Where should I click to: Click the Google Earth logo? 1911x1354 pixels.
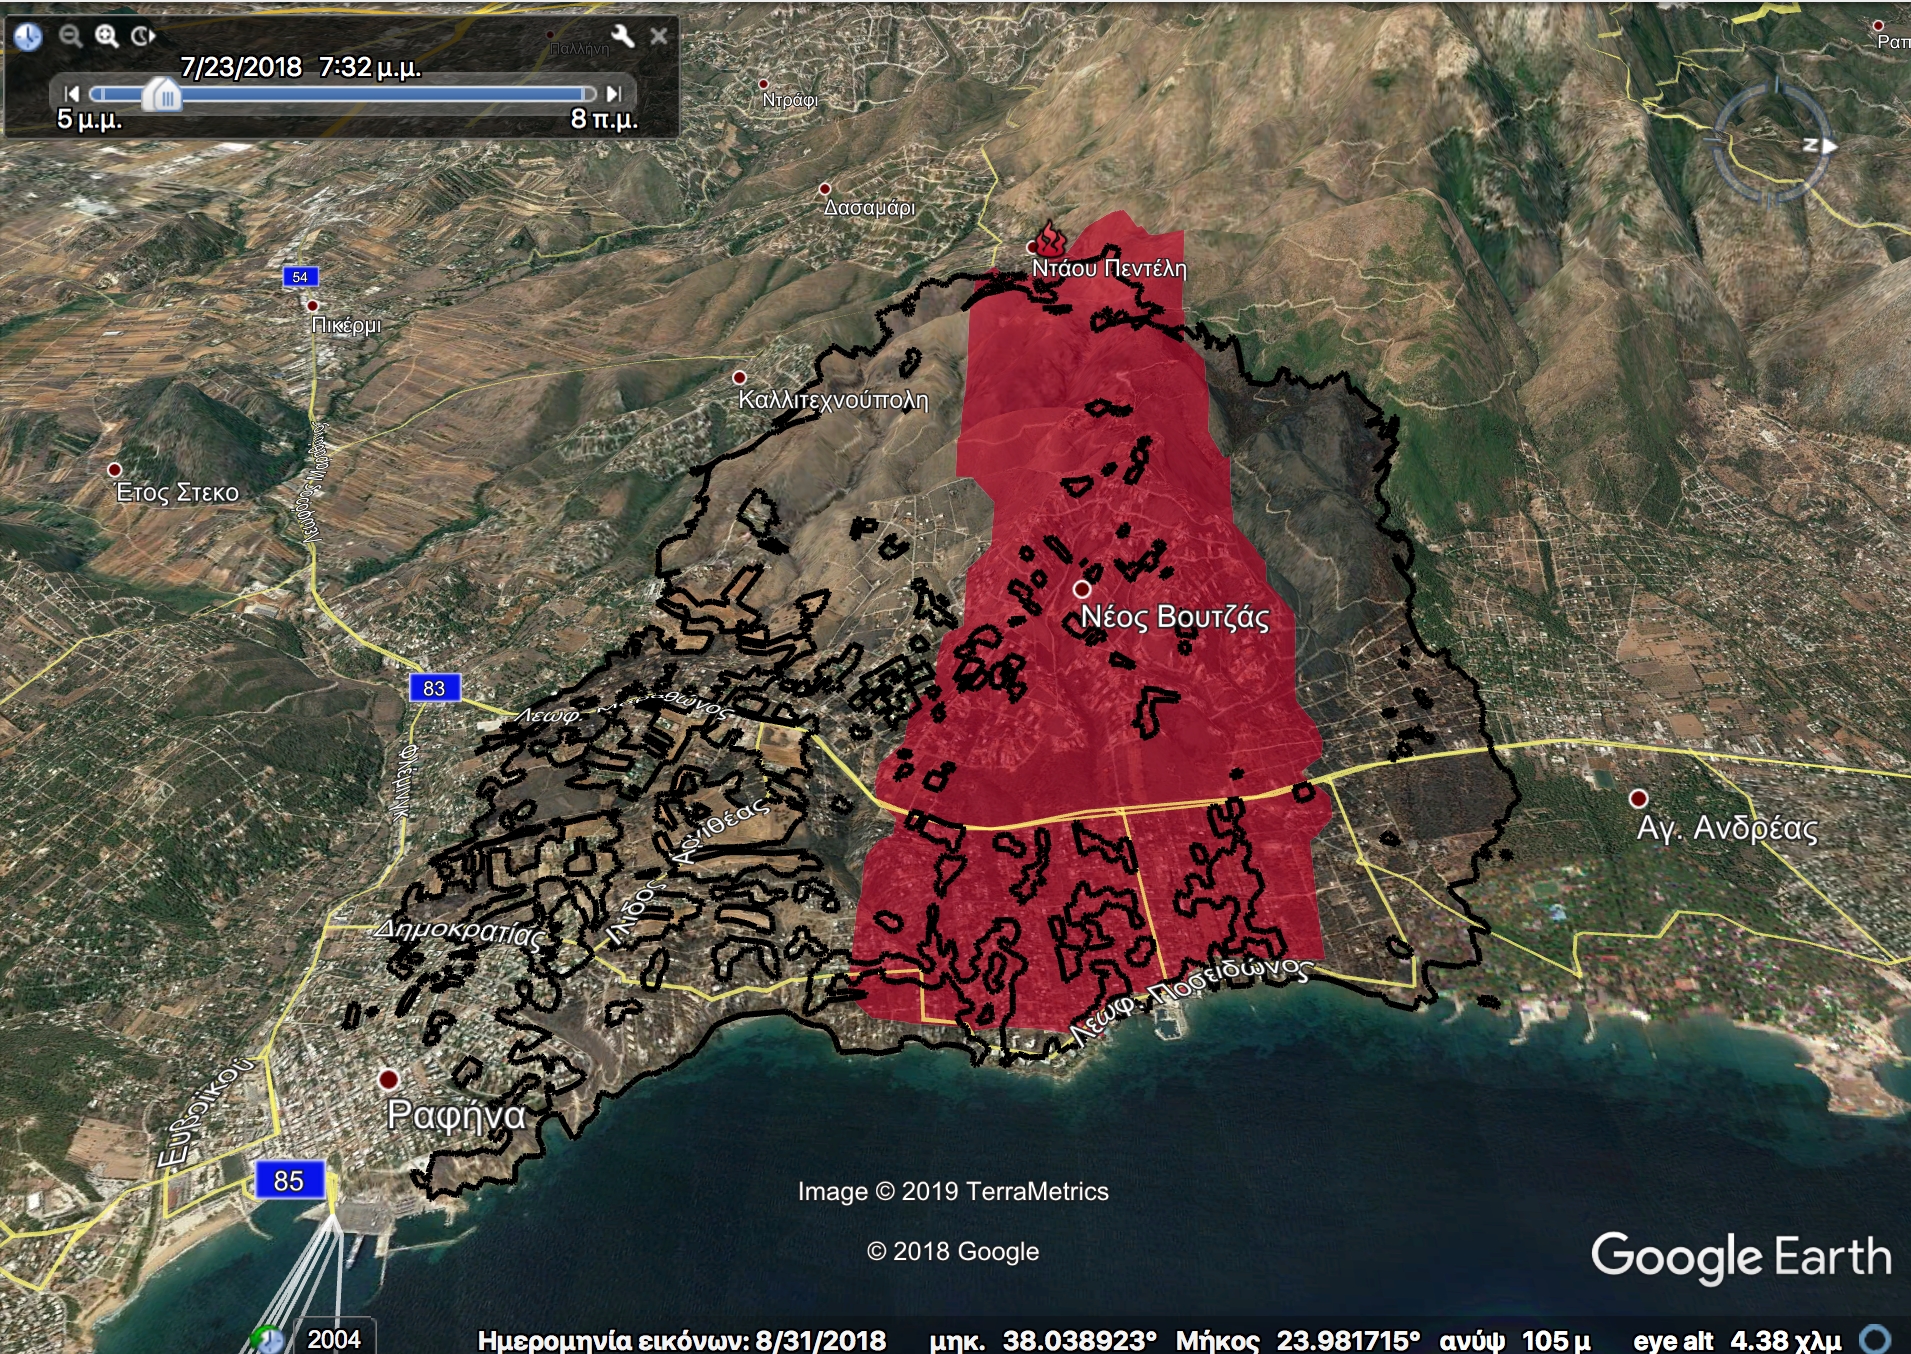tap(1740, 1257)
